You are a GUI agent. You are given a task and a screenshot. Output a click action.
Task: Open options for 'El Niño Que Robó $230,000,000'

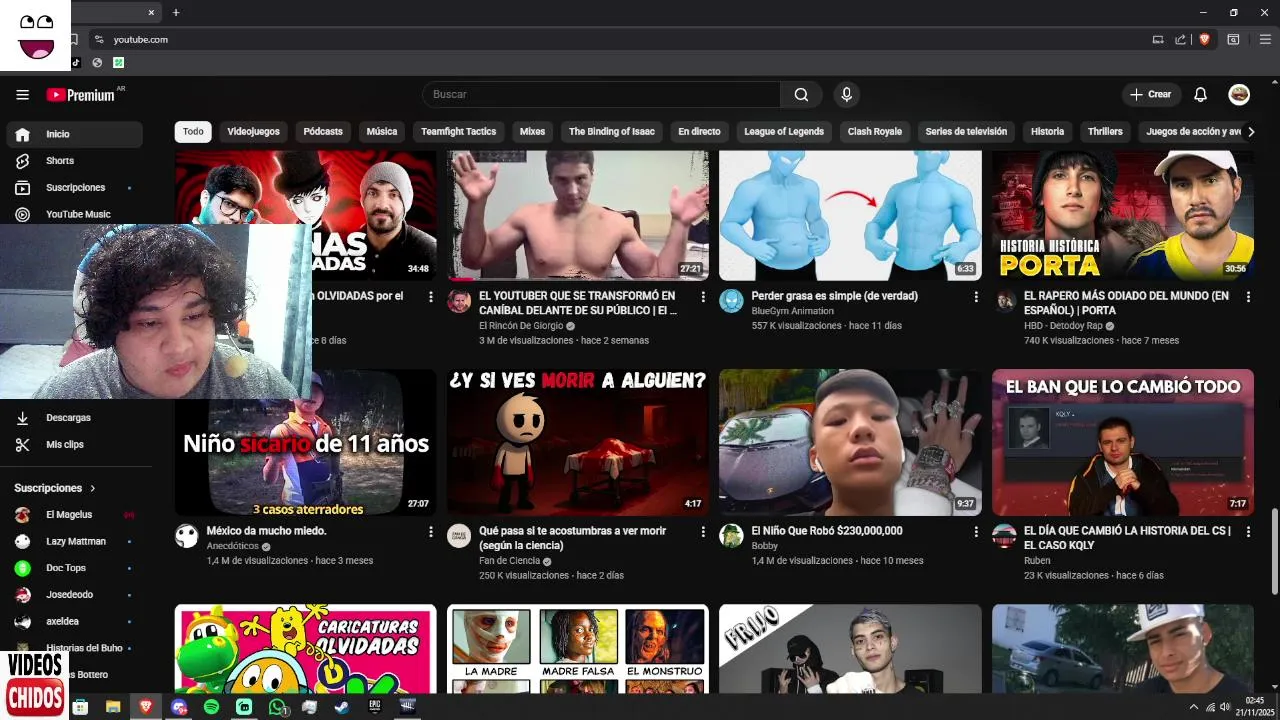click(x=976, y=532)
